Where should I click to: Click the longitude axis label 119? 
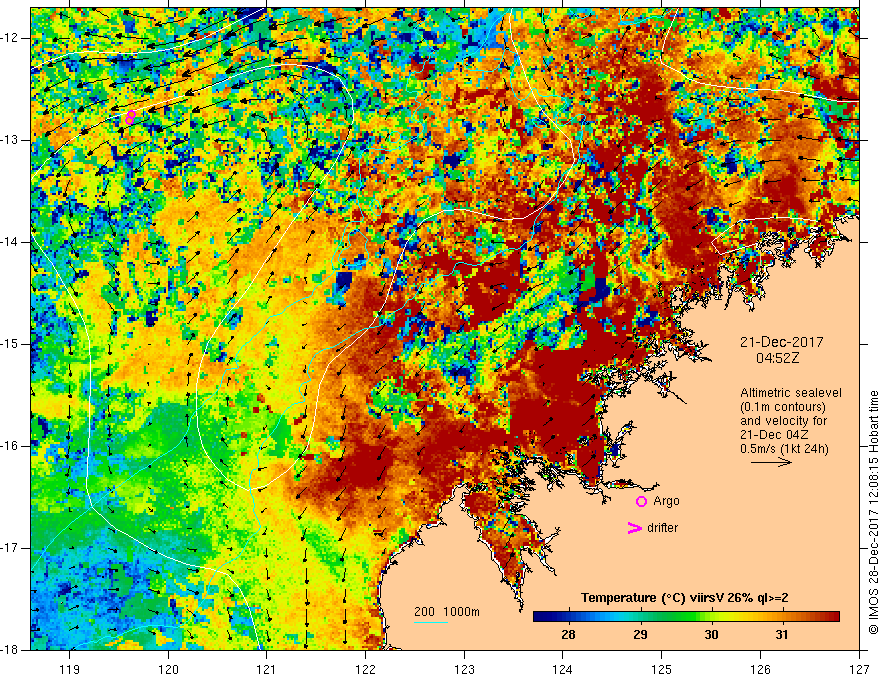(69, 669)
